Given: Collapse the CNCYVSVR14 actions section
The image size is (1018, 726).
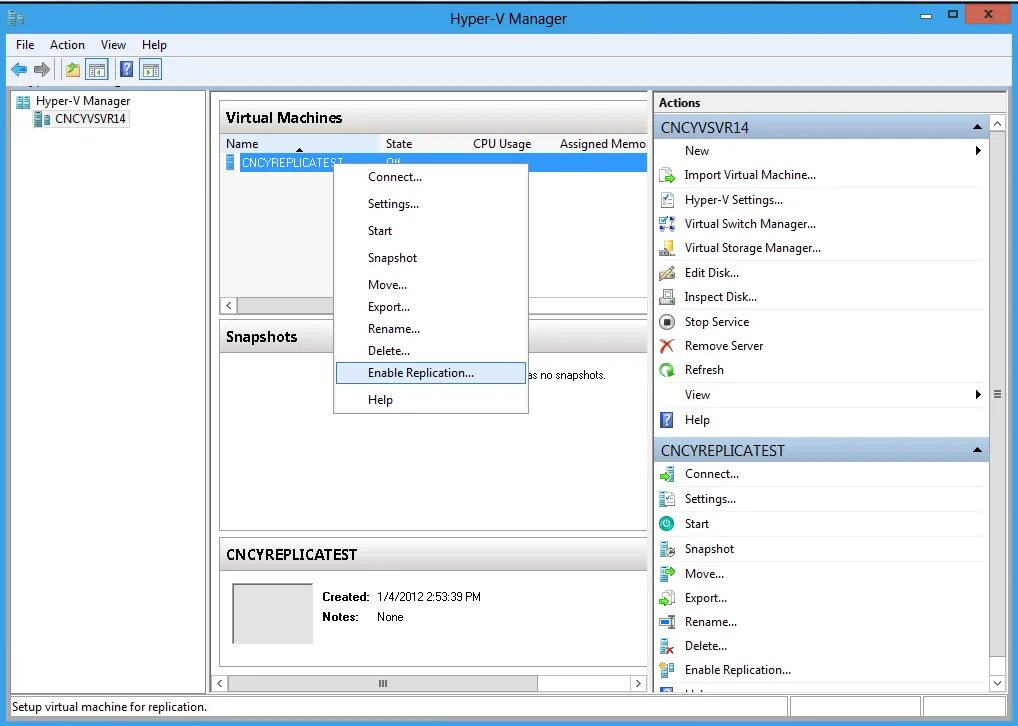Looking at the screenshot, I should pos(977,127).
